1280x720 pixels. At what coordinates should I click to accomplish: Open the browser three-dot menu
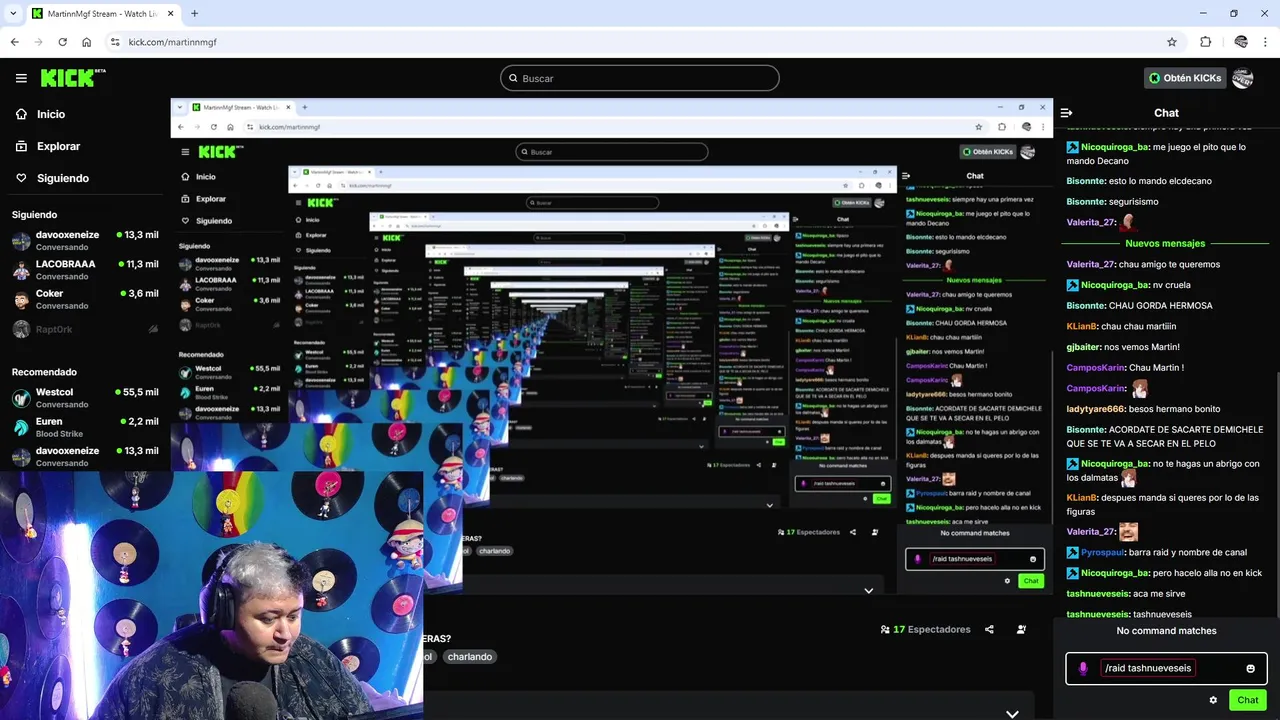pyautogui.click(x=1266, y=42)
